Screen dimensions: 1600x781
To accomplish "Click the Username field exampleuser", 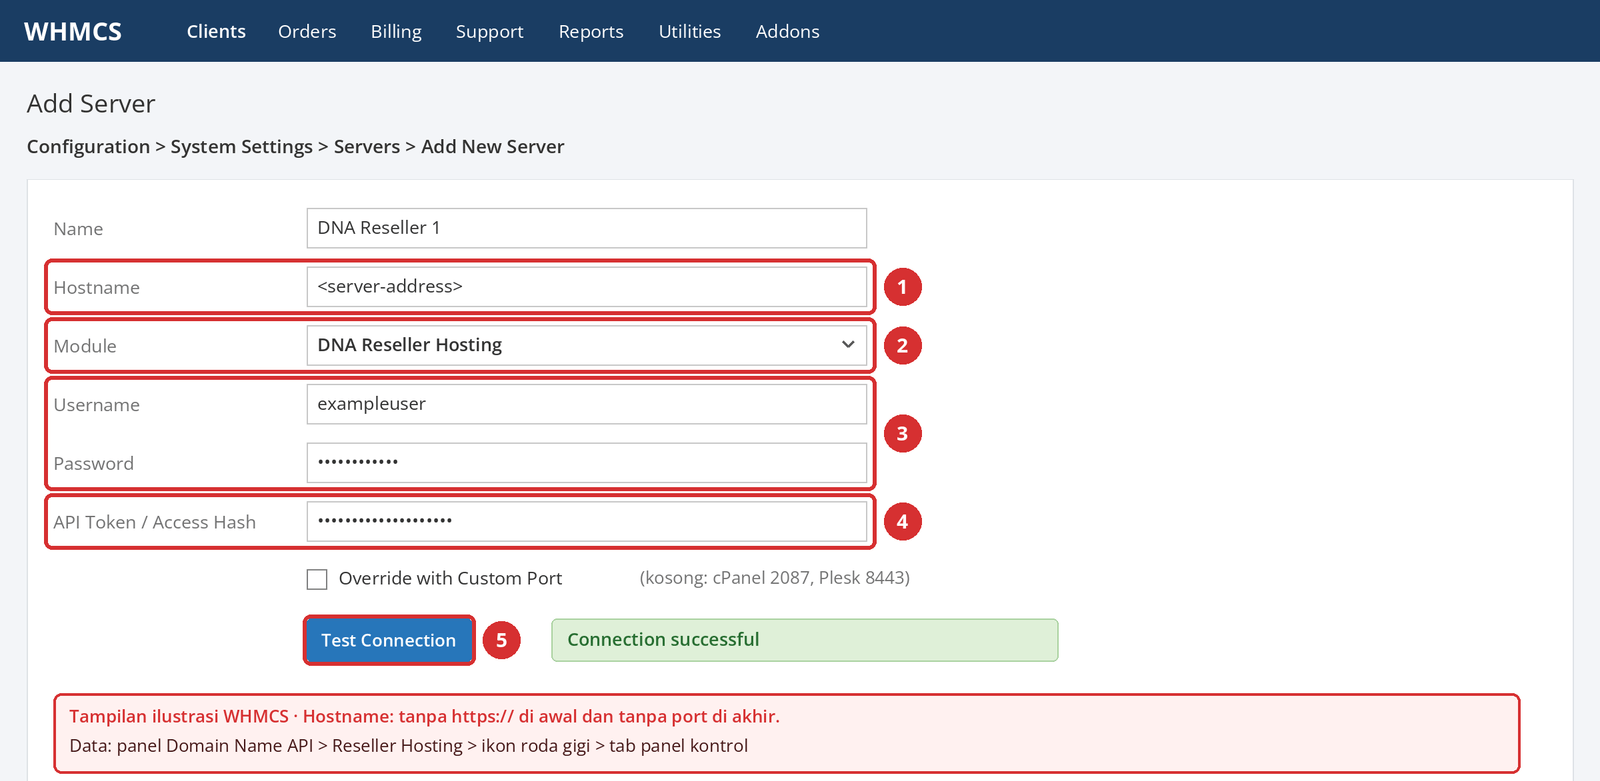I will (x=587, y=404).
